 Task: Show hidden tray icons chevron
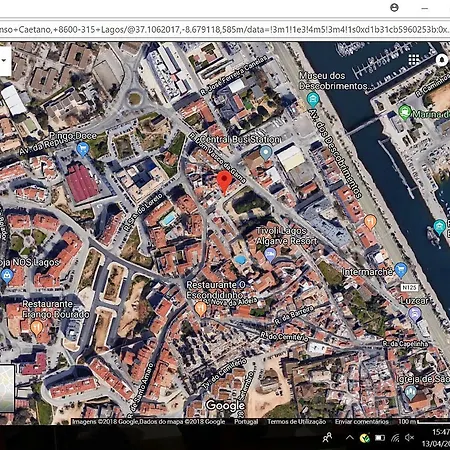(349, 437)
